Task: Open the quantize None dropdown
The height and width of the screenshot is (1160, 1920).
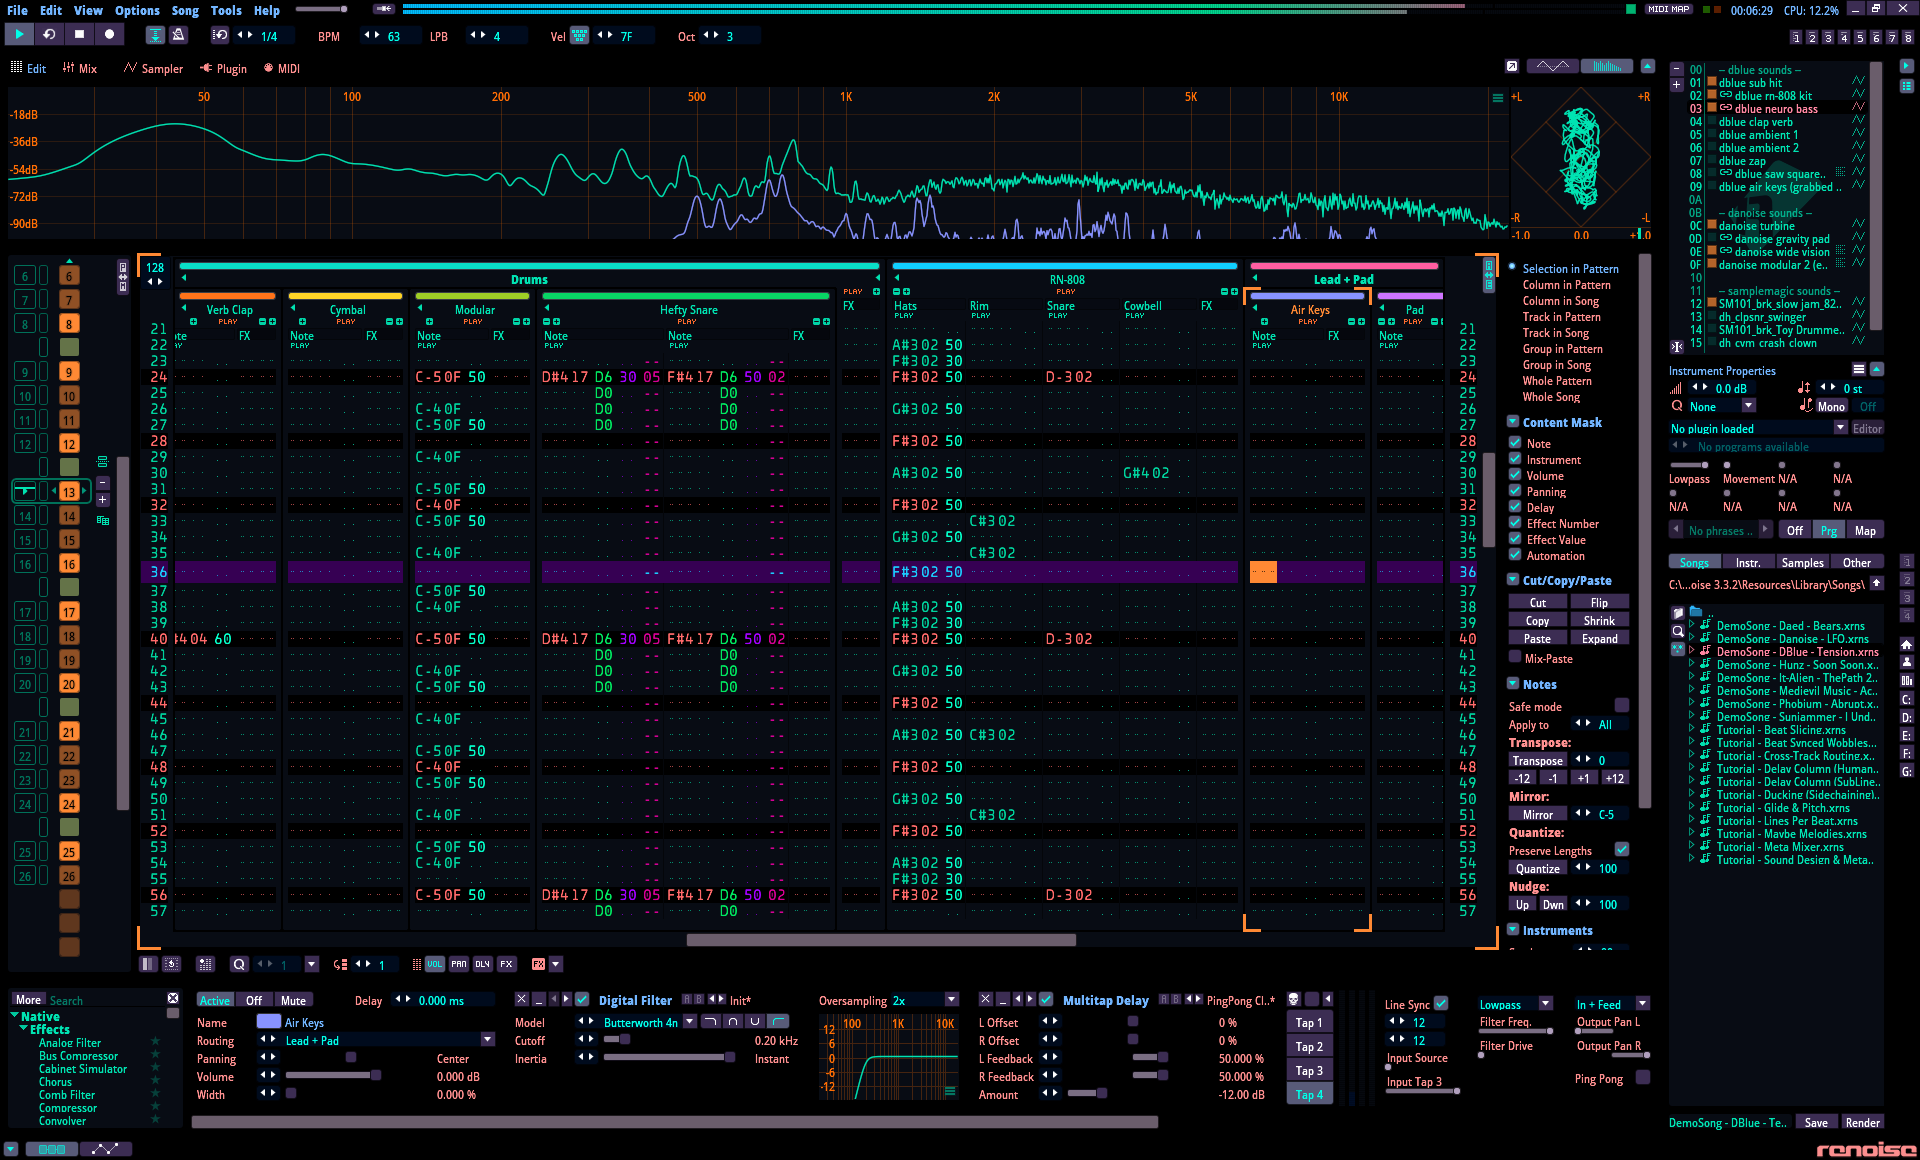Action: pos(1748,406)
